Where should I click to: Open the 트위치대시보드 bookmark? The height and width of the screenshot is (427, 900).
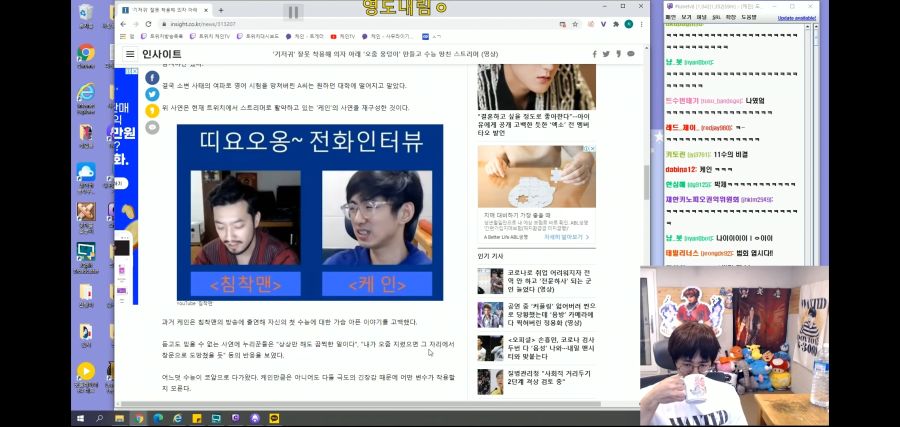258,36
